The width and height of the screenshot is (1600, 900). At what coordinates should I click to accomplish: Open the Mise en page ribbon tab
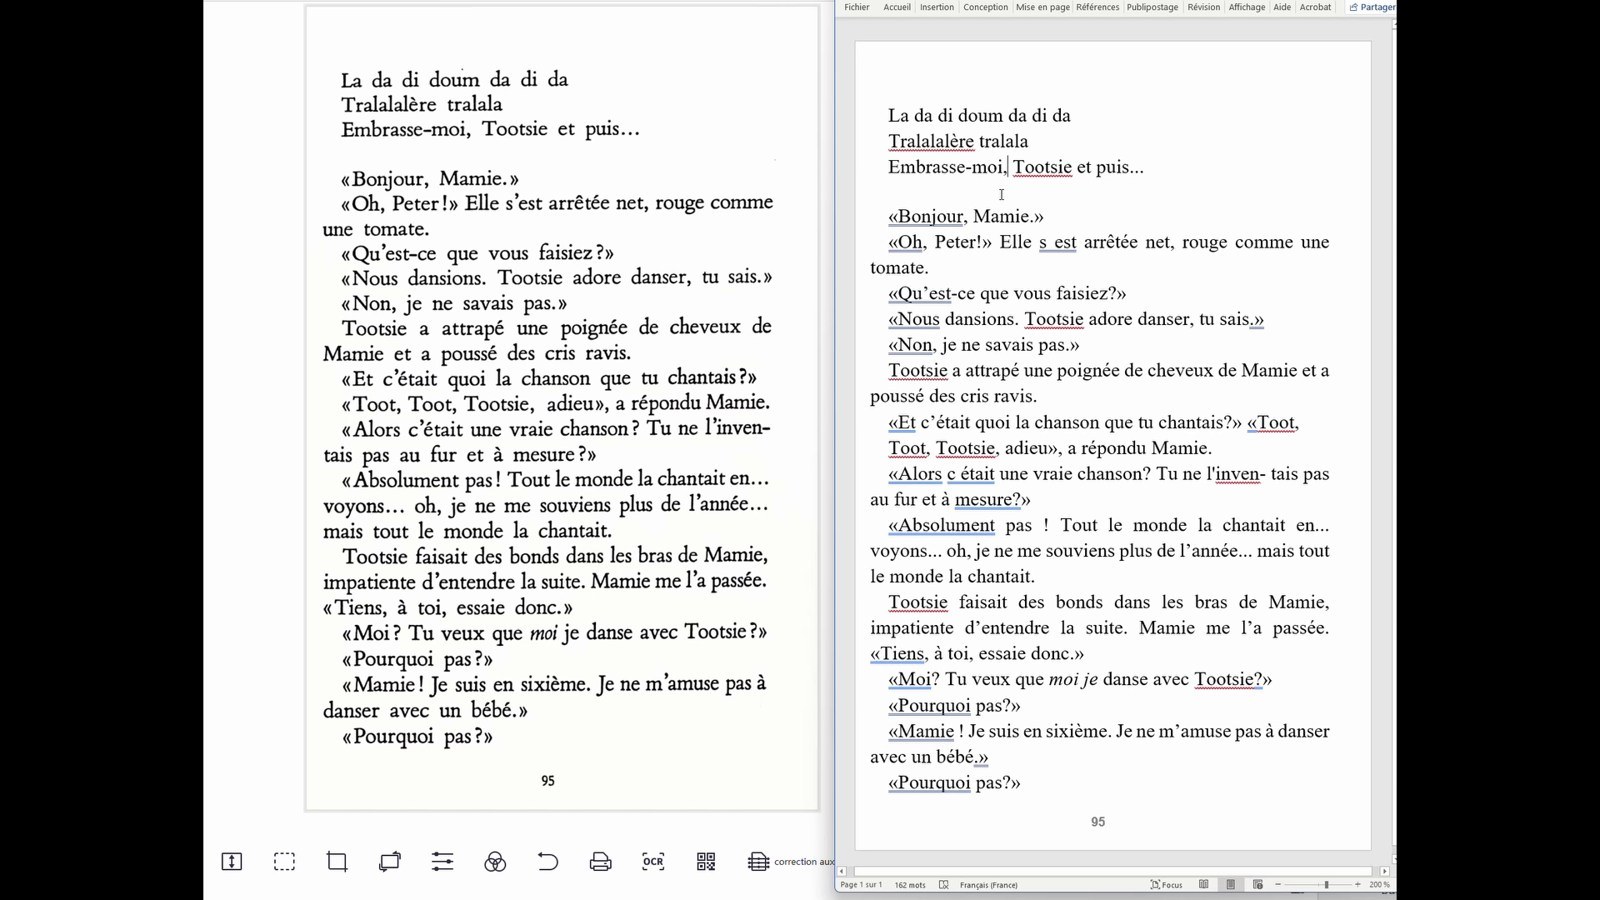click(1043, 7)
